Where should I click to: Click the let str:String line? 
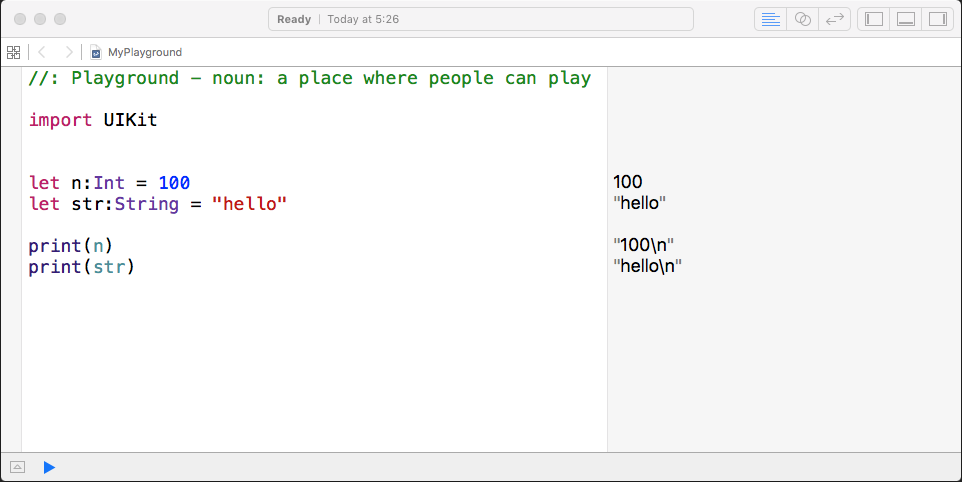click(x=158, y=204)
